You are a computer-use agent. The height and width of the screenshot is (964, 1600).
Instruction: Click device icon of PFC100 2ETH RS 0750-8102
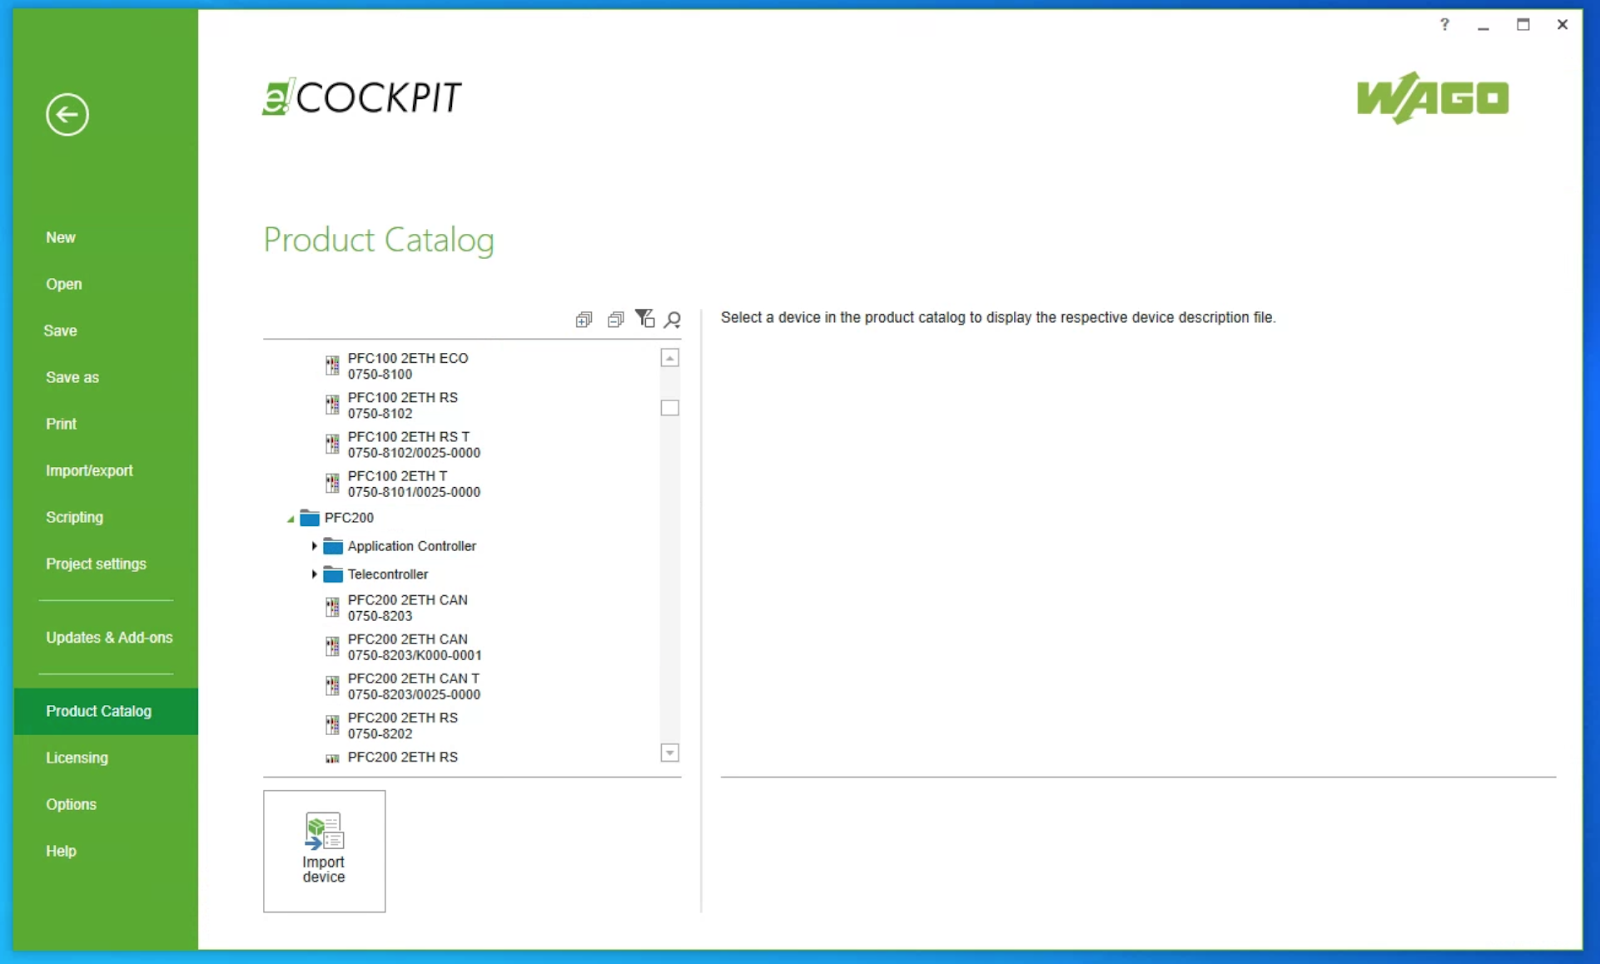tap(332, 404)
